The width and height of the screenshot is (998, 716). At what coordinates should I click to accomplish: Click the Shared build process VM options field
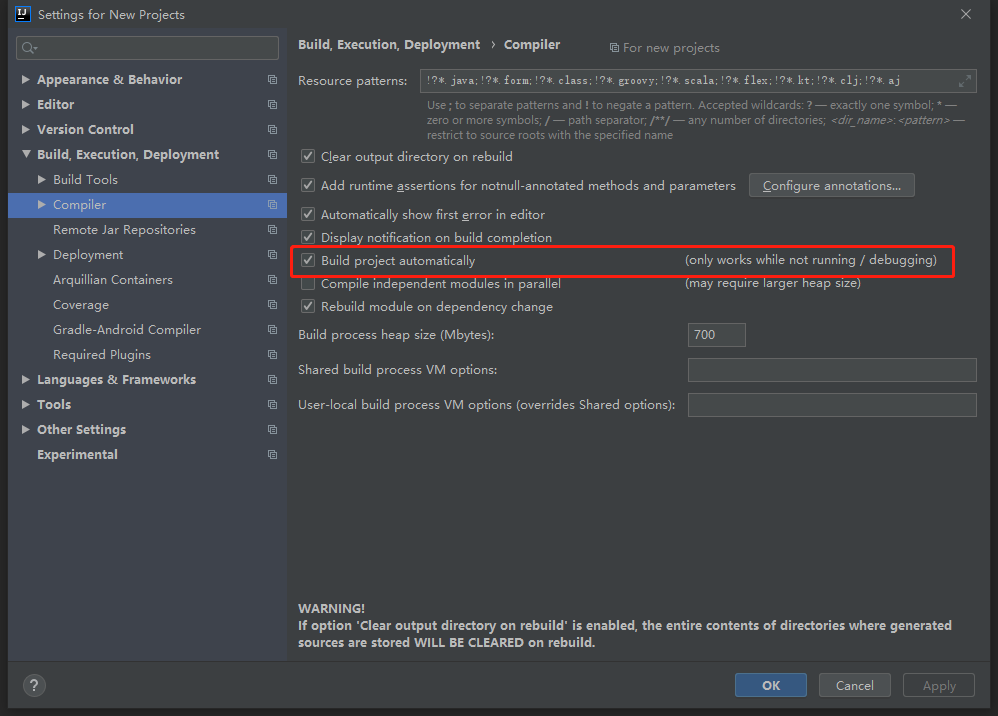[x=831, y=370]
